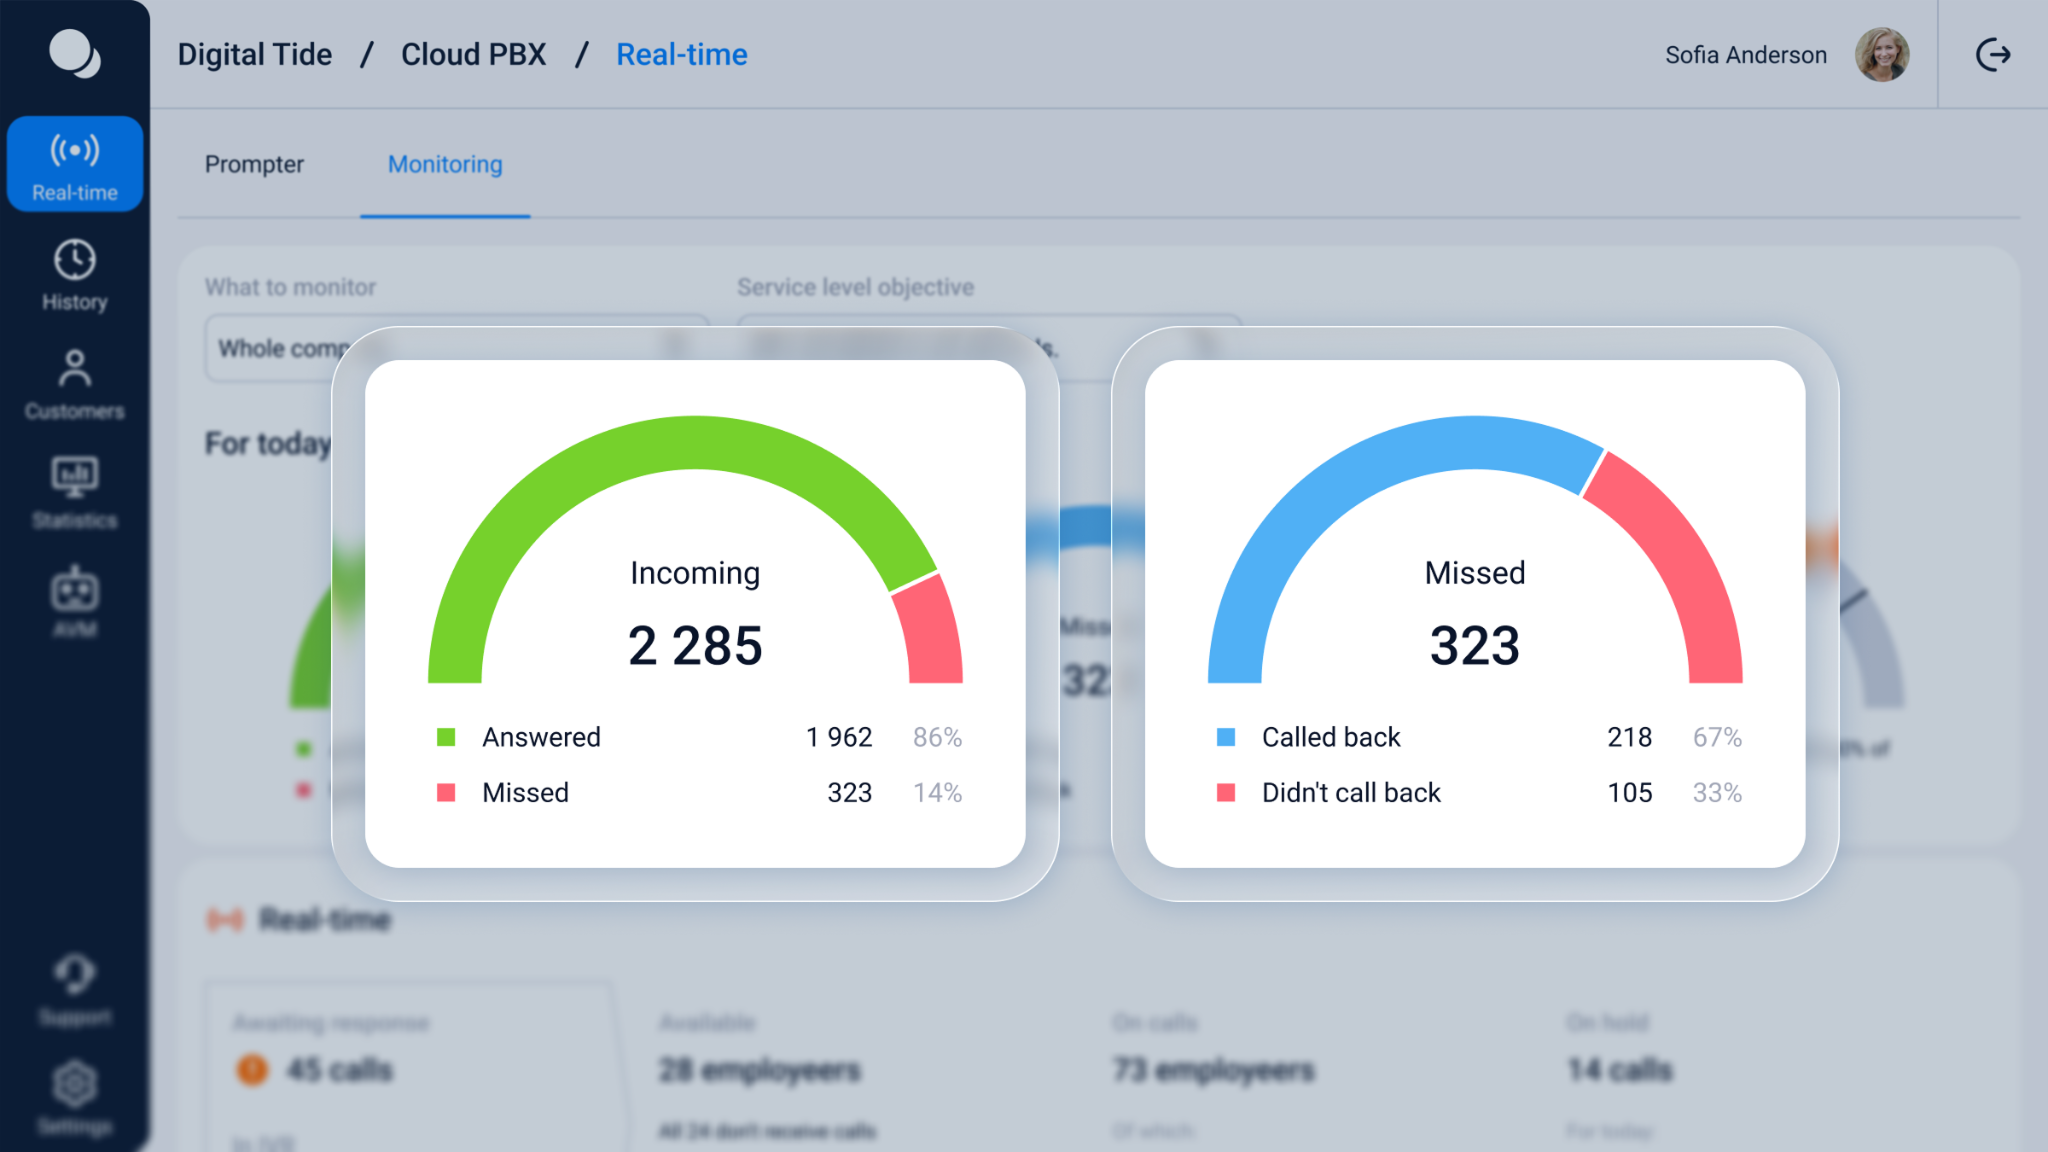Click the orange Awaiting response icon
Screen dimensions: 2048x1152
pyautogui.click(x=252, y=1069)
